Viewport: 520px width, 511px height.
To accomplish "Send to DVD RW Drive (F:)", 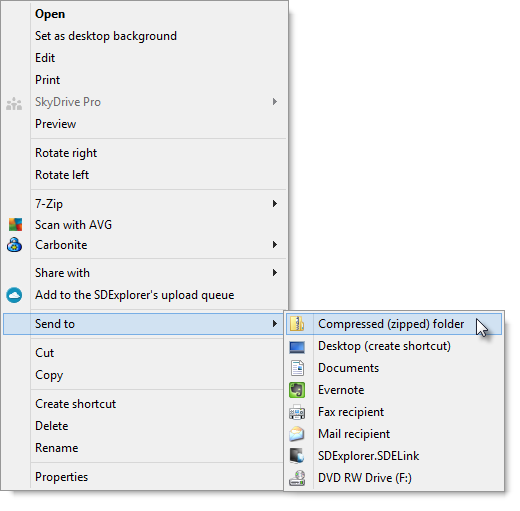I will click(394, 478).
